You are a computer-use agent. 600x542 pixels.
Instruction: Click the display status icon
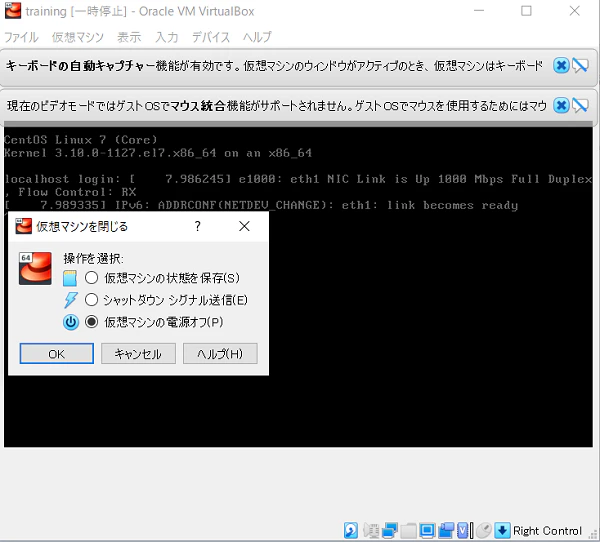coord(427,530)
